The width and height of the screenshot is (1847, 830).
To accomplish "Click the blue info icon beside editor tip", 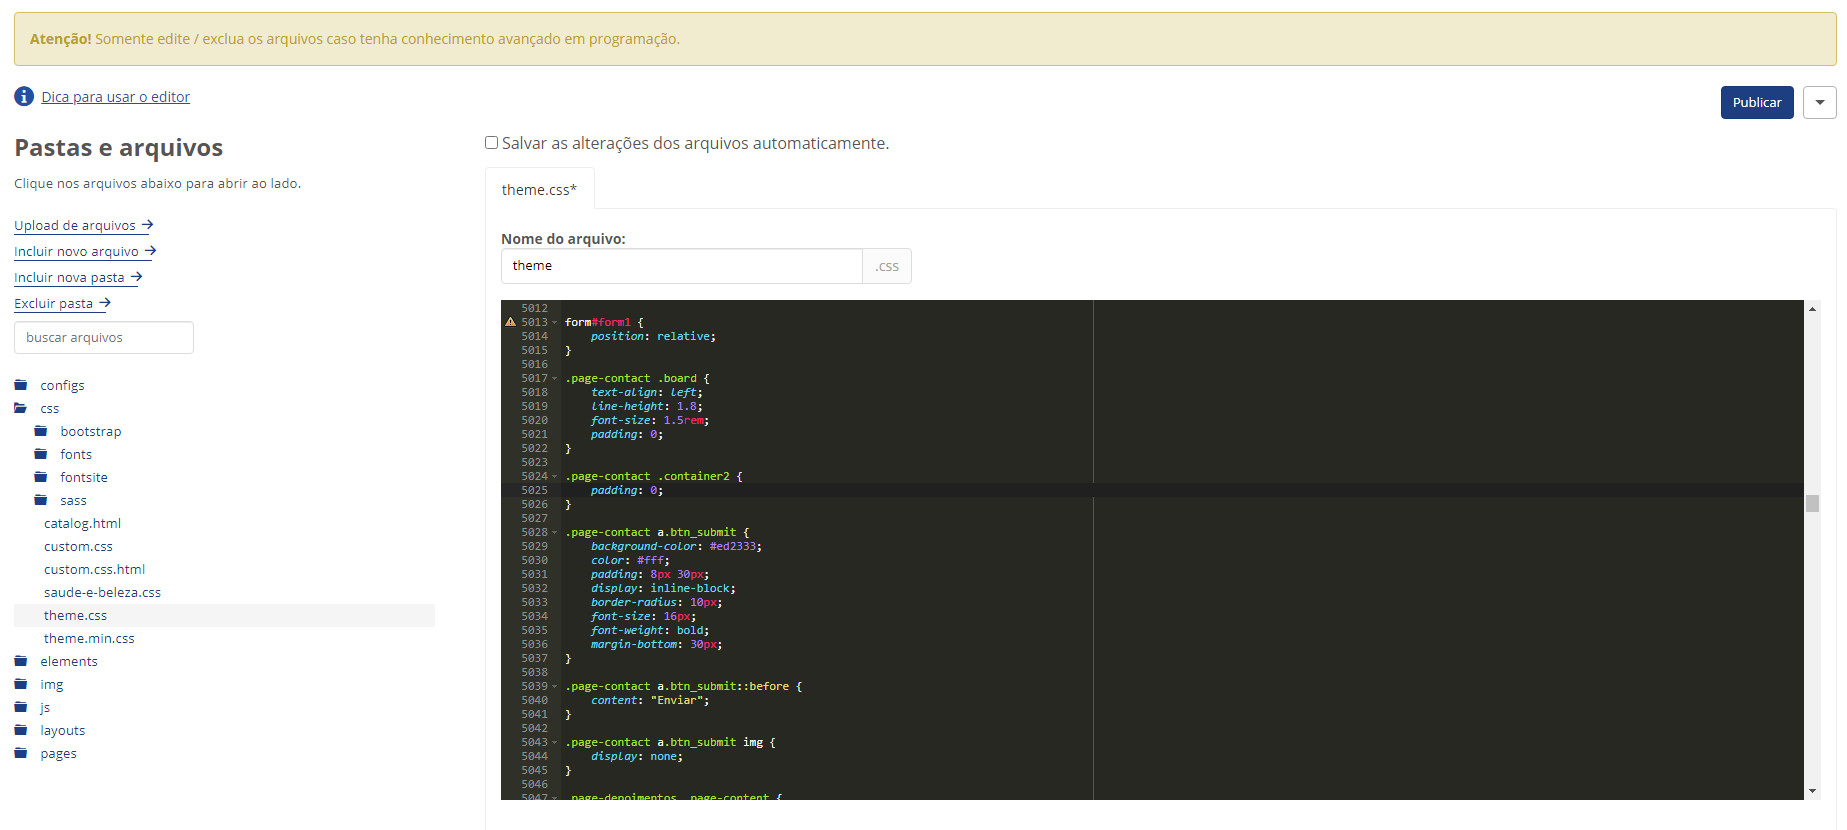I will point(24,96).
